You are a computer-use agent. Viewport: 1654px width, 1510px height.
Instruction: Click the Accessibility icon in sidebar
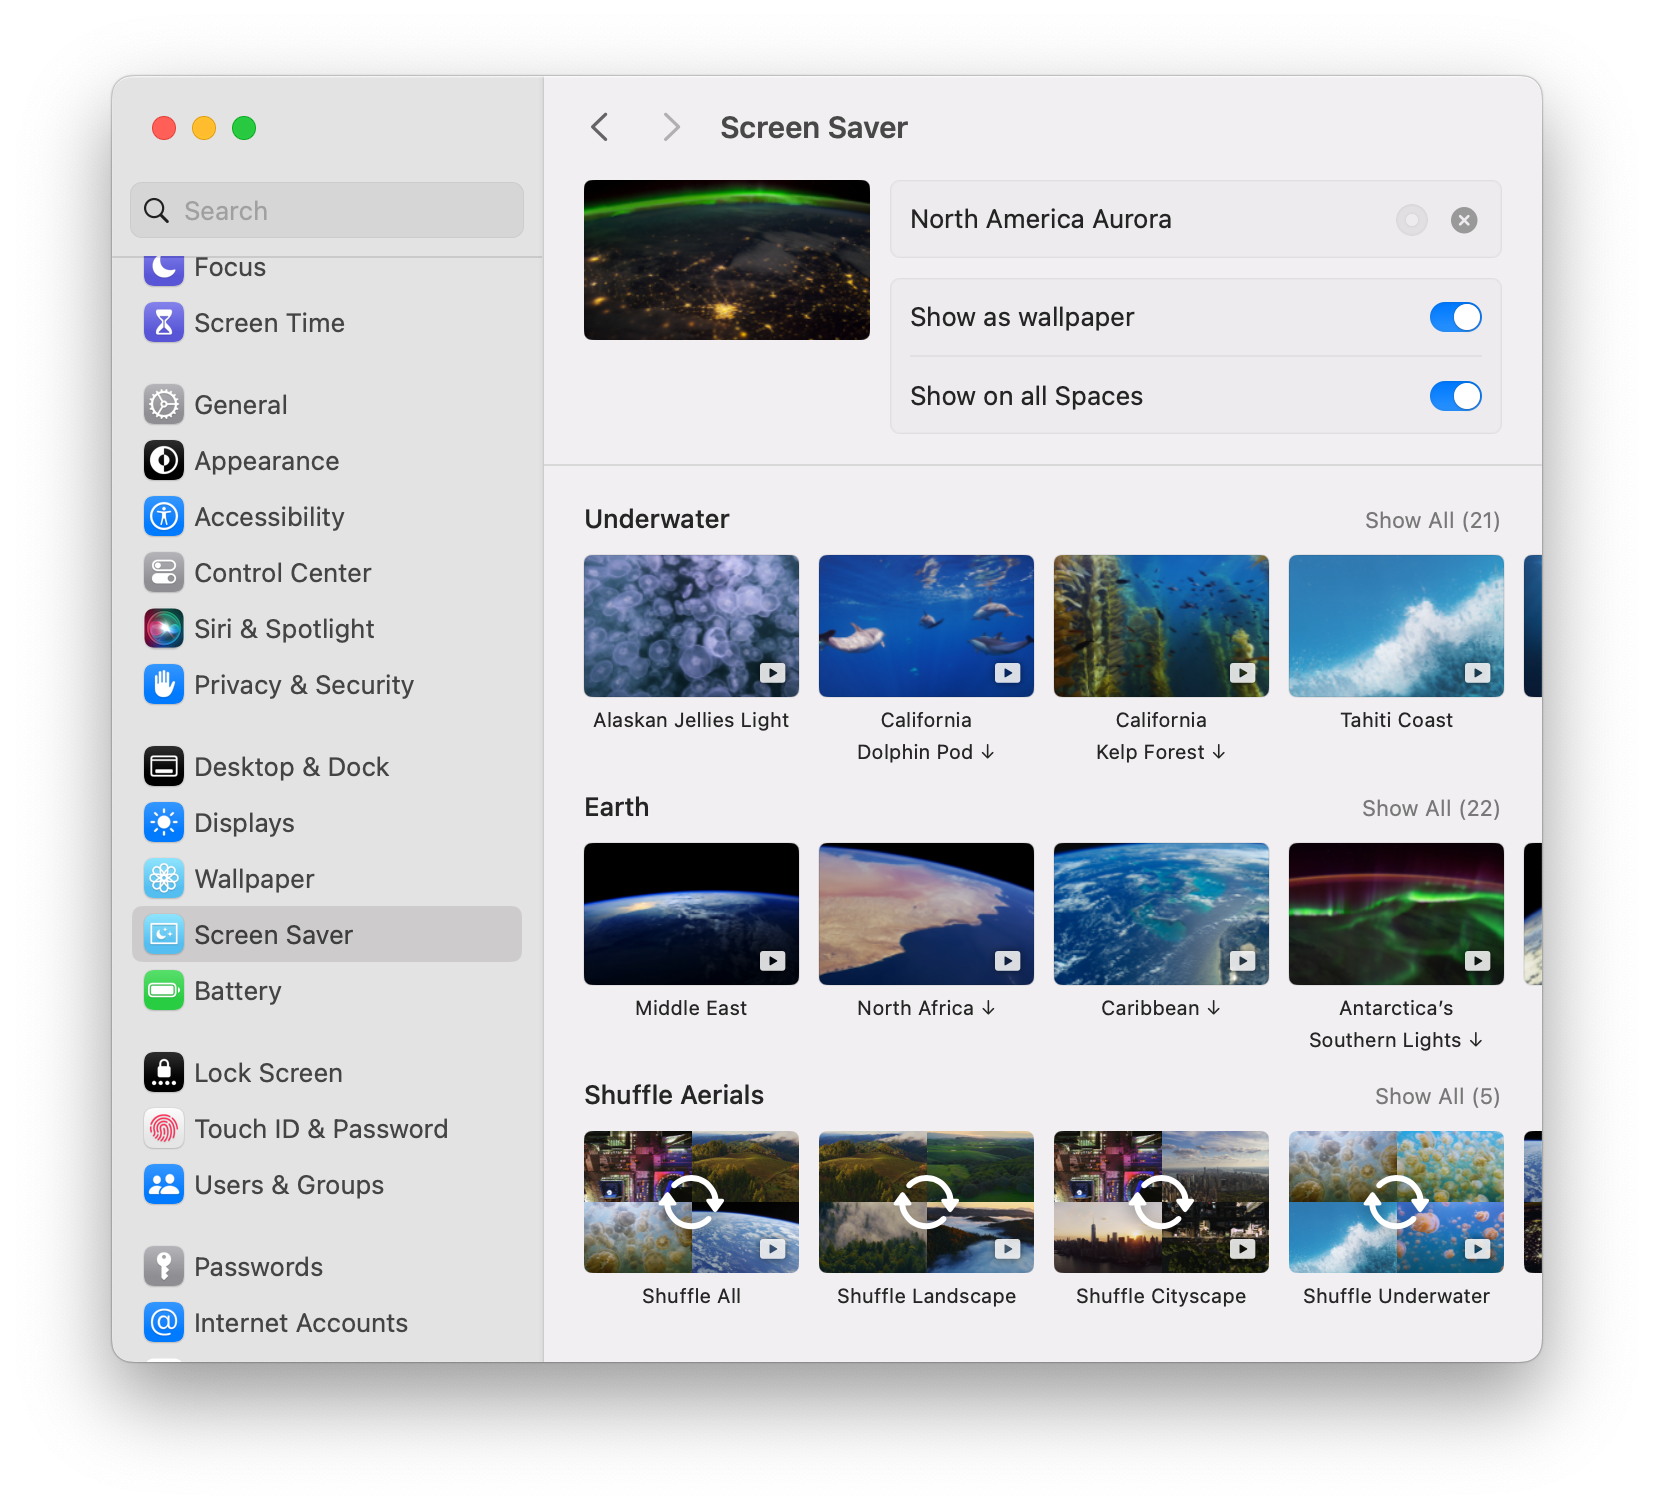pyautogui.click(x=164, y=517)
